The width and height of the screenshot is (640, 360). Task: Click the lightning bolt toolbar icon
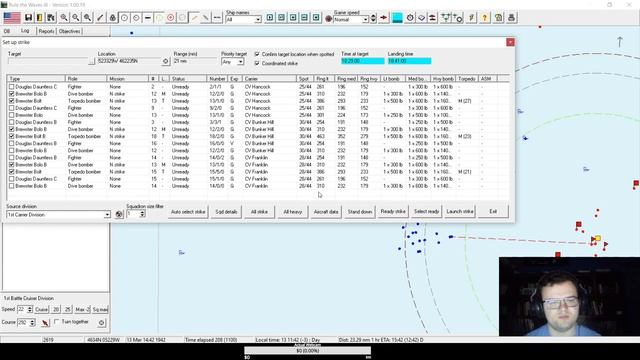(x=471, y=18)
